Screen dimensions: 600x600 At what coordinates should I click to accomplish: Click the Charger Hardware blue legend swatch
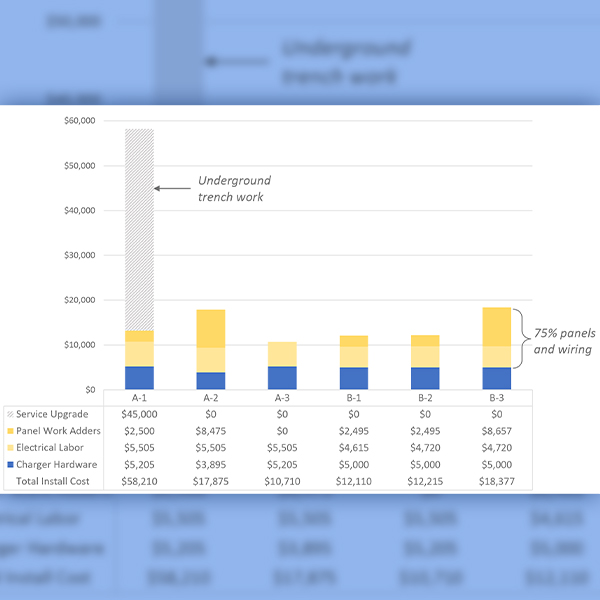pos(11,465)
